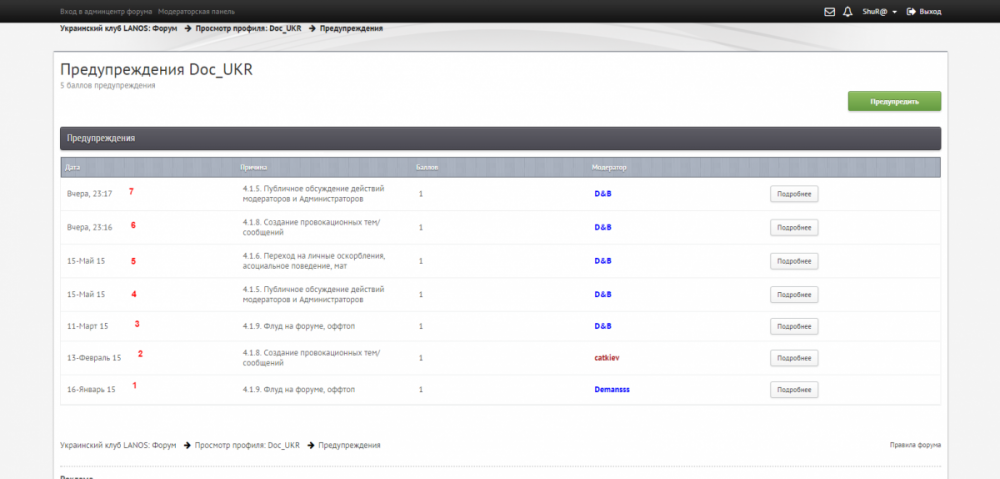This screenshot has height=479, width=1000.
Task: Click the green Предупредить button
Action: click(894, 101)
